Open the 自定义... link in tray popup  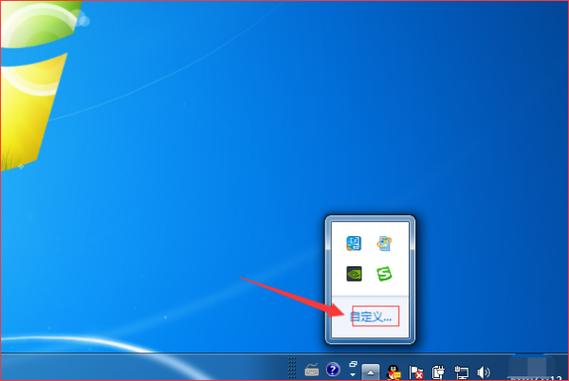tap(371, 317)
